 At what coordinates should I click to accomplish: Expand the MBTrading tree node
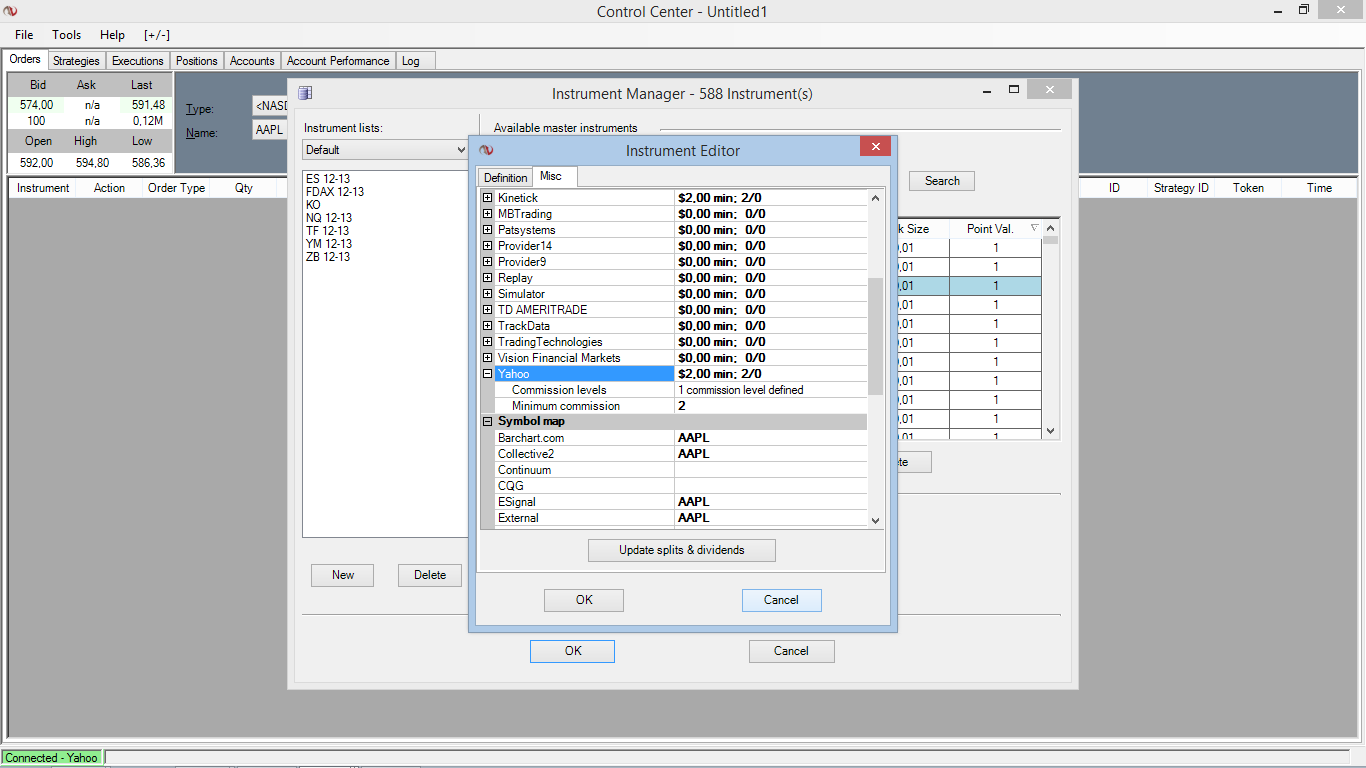pyautogui.click(x=488, y=214)
